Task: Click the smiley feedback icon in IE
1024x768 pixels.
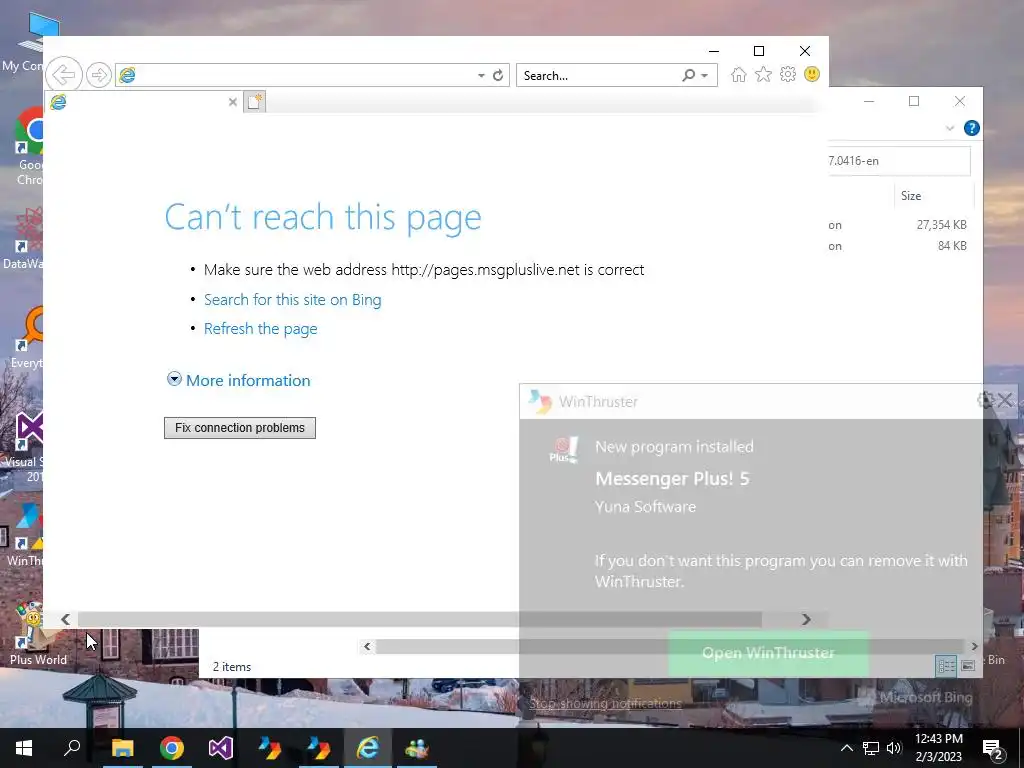Action: (812, 74)
